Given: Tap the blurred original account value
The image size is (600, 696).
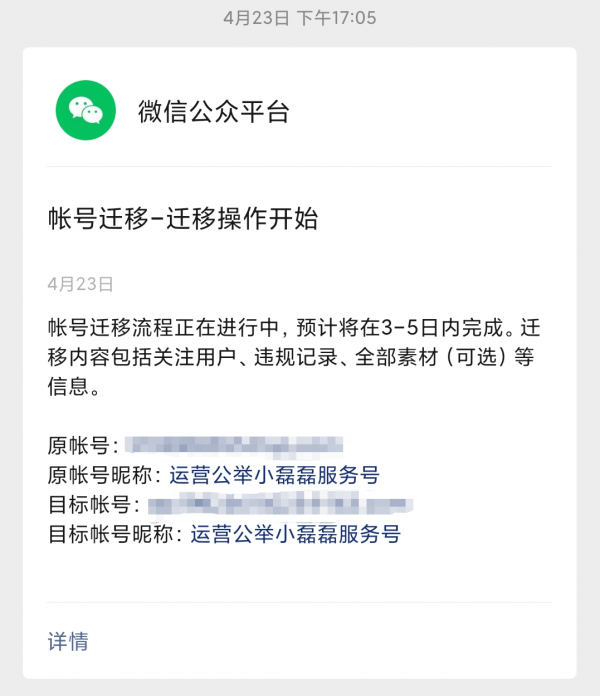Looking at the screenshot, I should tap(234, 446).
